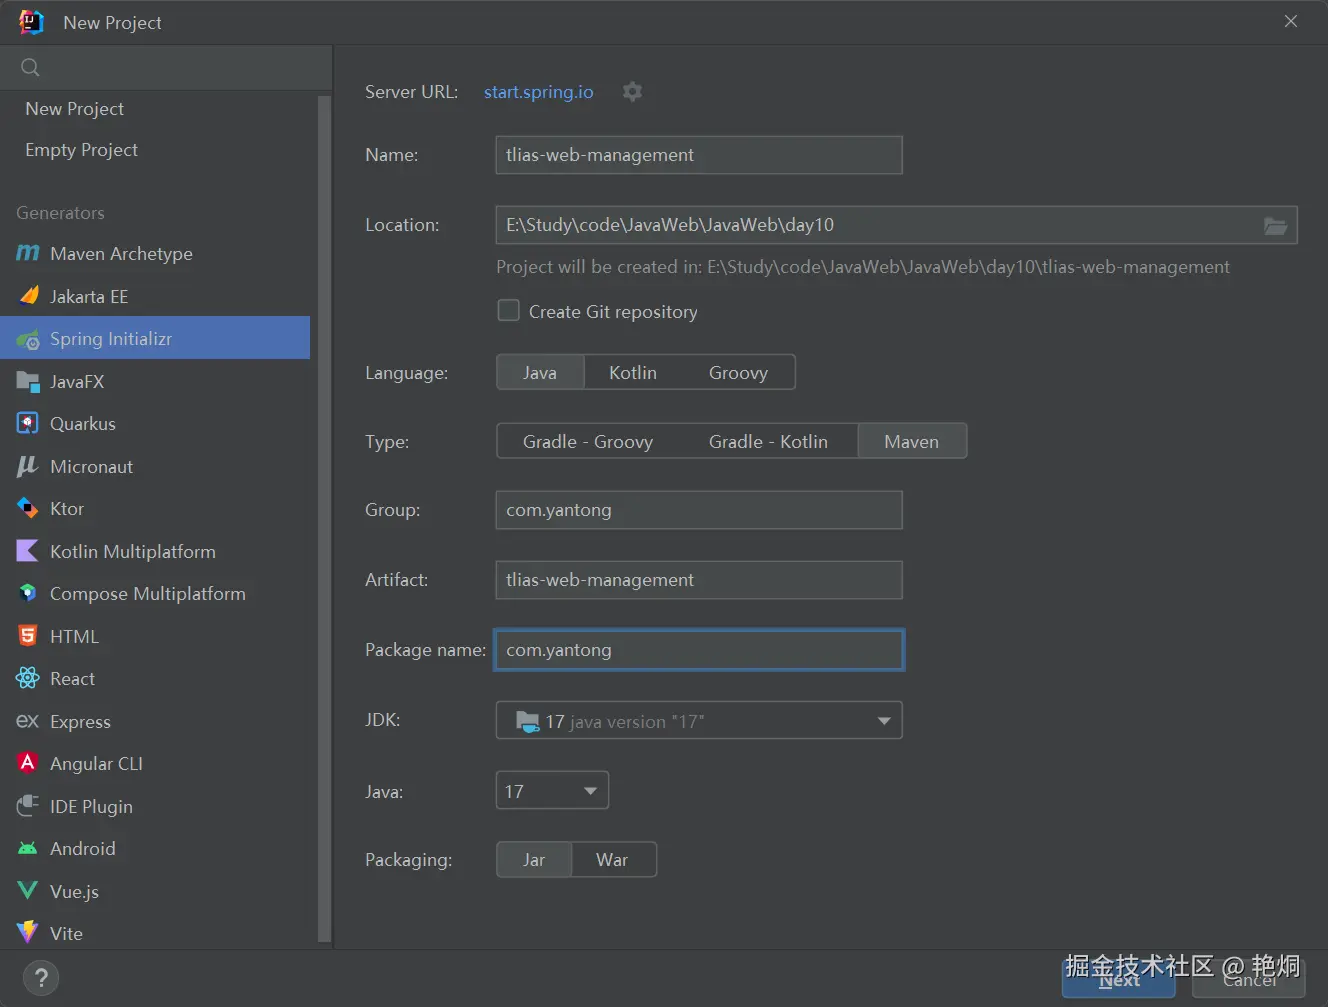Open help with question mark button

point(41,978)
